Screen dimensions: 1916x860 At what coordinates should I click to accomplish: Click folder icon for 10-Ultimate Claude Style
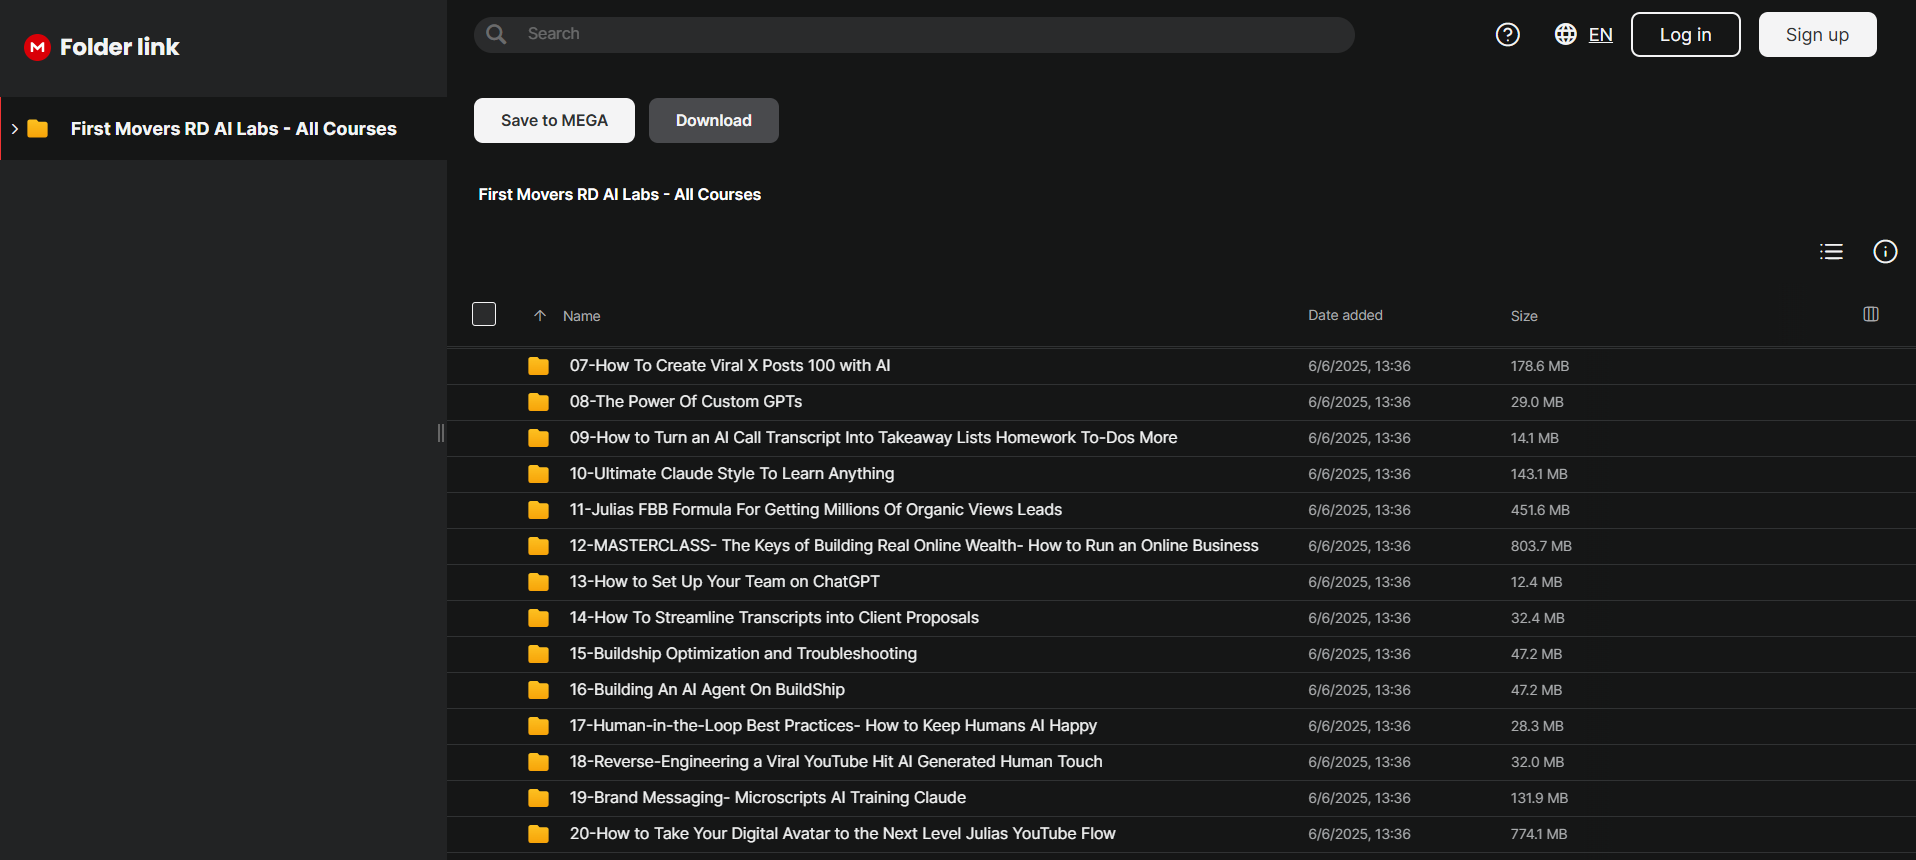click(538, 474)
